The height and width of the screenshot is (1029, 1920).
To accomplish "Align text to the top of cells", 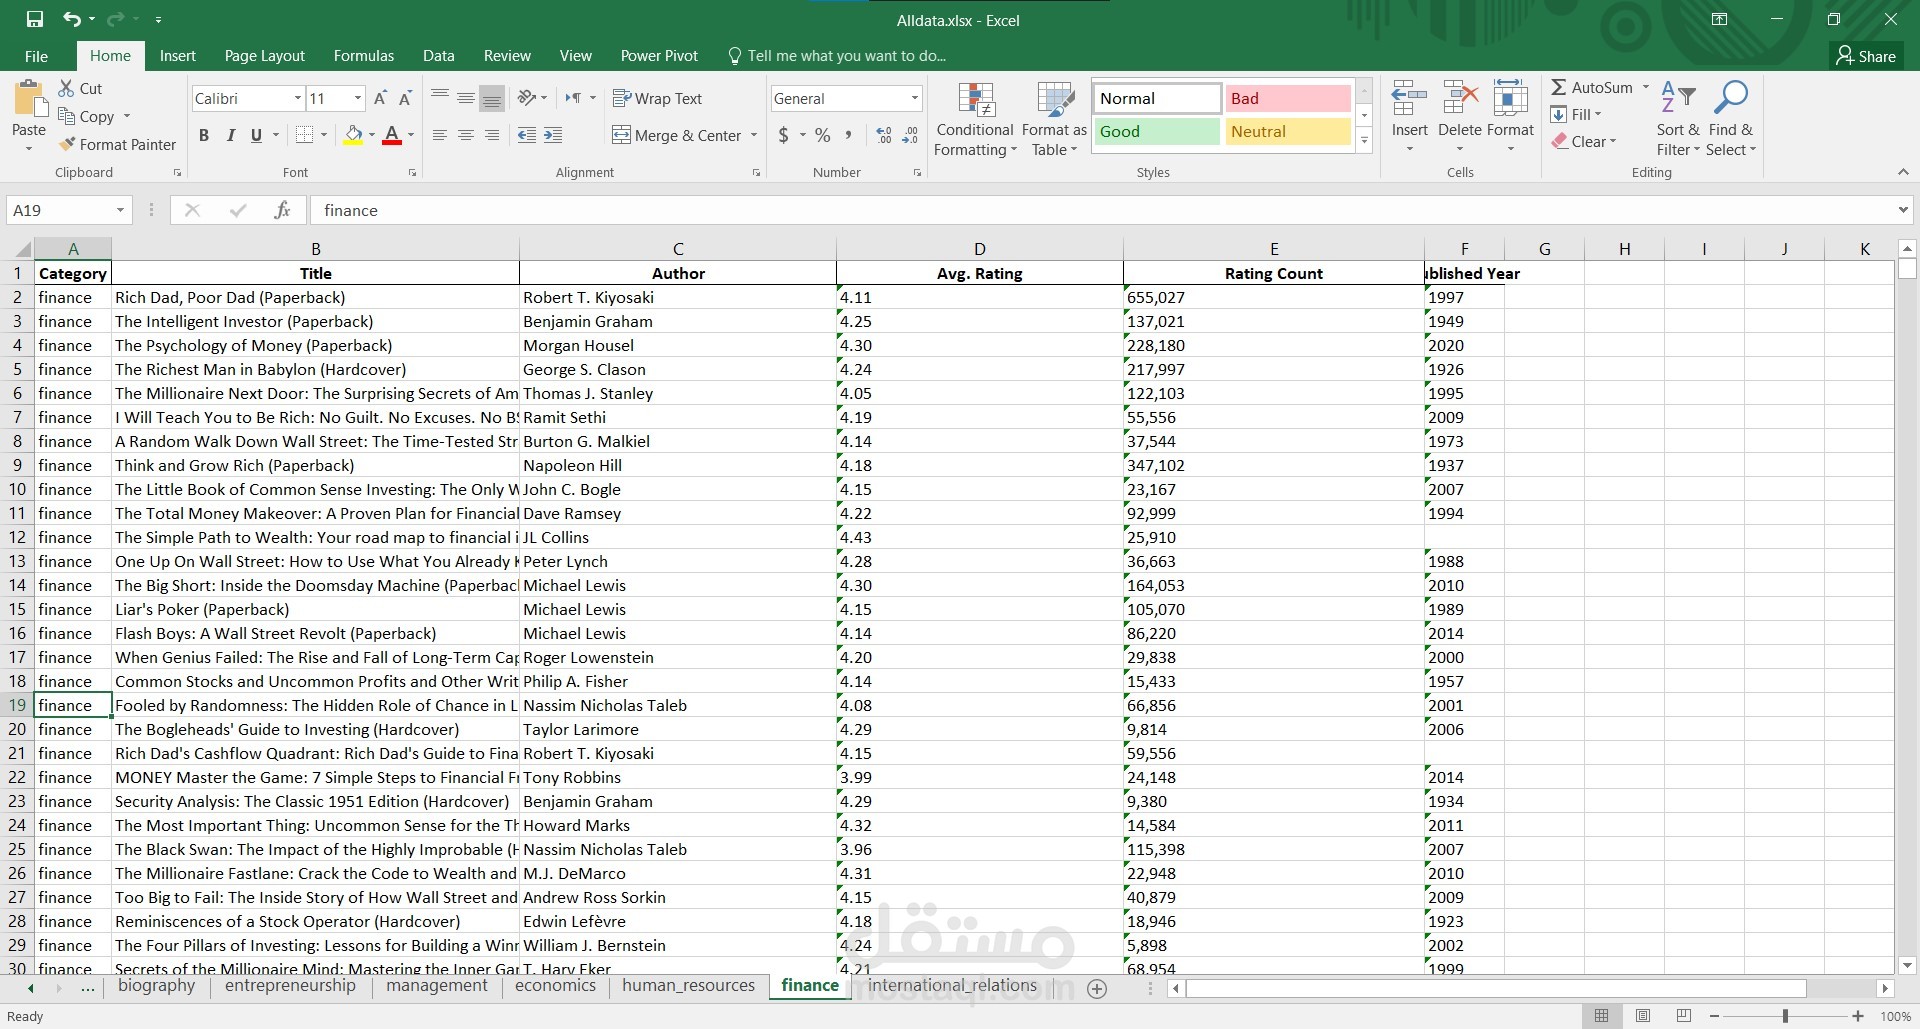I will pyautogui.click(x=440, y=98).
